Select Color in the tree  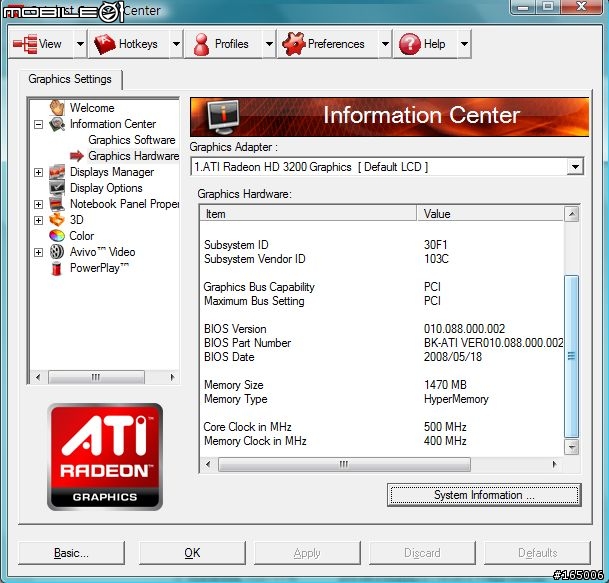point(82,236)
